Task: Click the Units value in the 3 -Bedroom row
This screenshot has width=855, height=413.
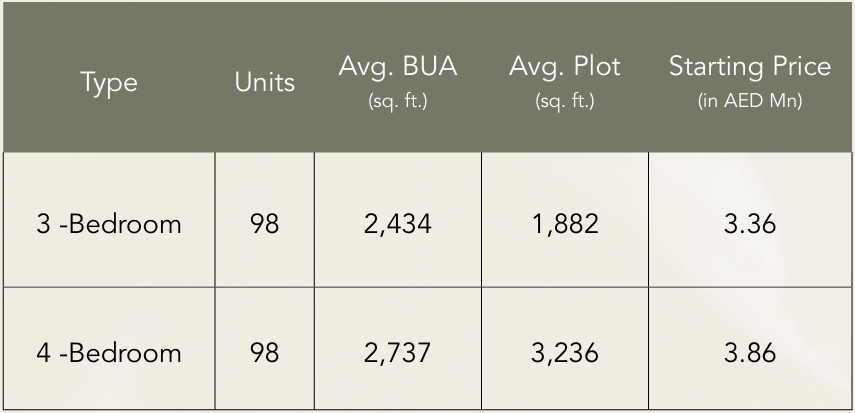Action: pyautogui.click(x=264, y=223)
